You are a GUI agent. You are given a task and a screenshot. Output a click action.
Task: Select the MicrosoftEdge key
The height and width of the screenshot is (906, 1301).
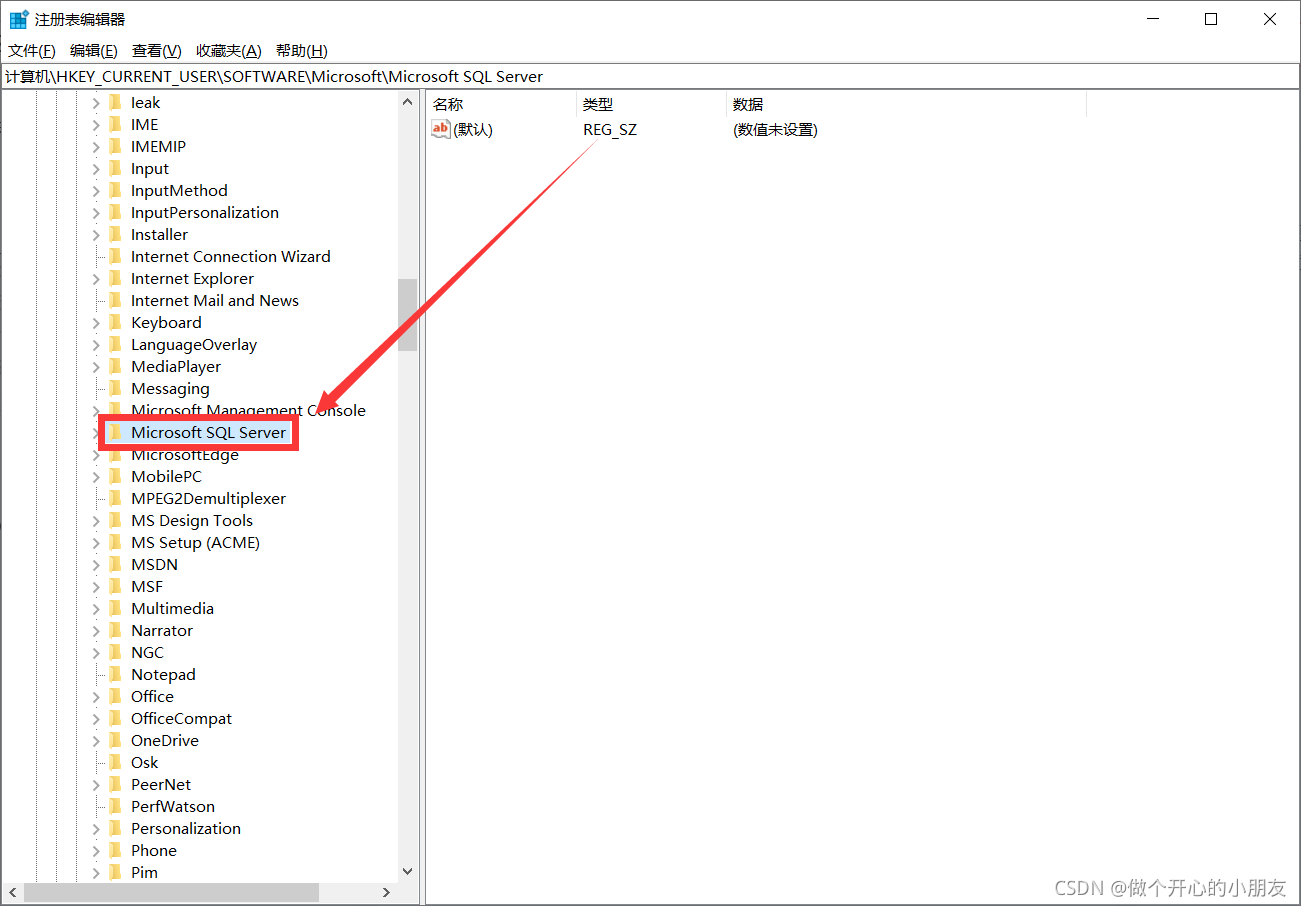click(x=185, y=454)
